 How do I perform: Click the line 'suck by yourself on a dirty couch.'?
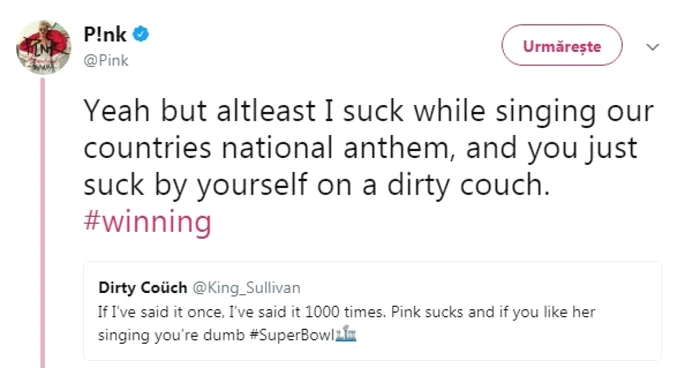pyautogui.click(x=317, y=185)
